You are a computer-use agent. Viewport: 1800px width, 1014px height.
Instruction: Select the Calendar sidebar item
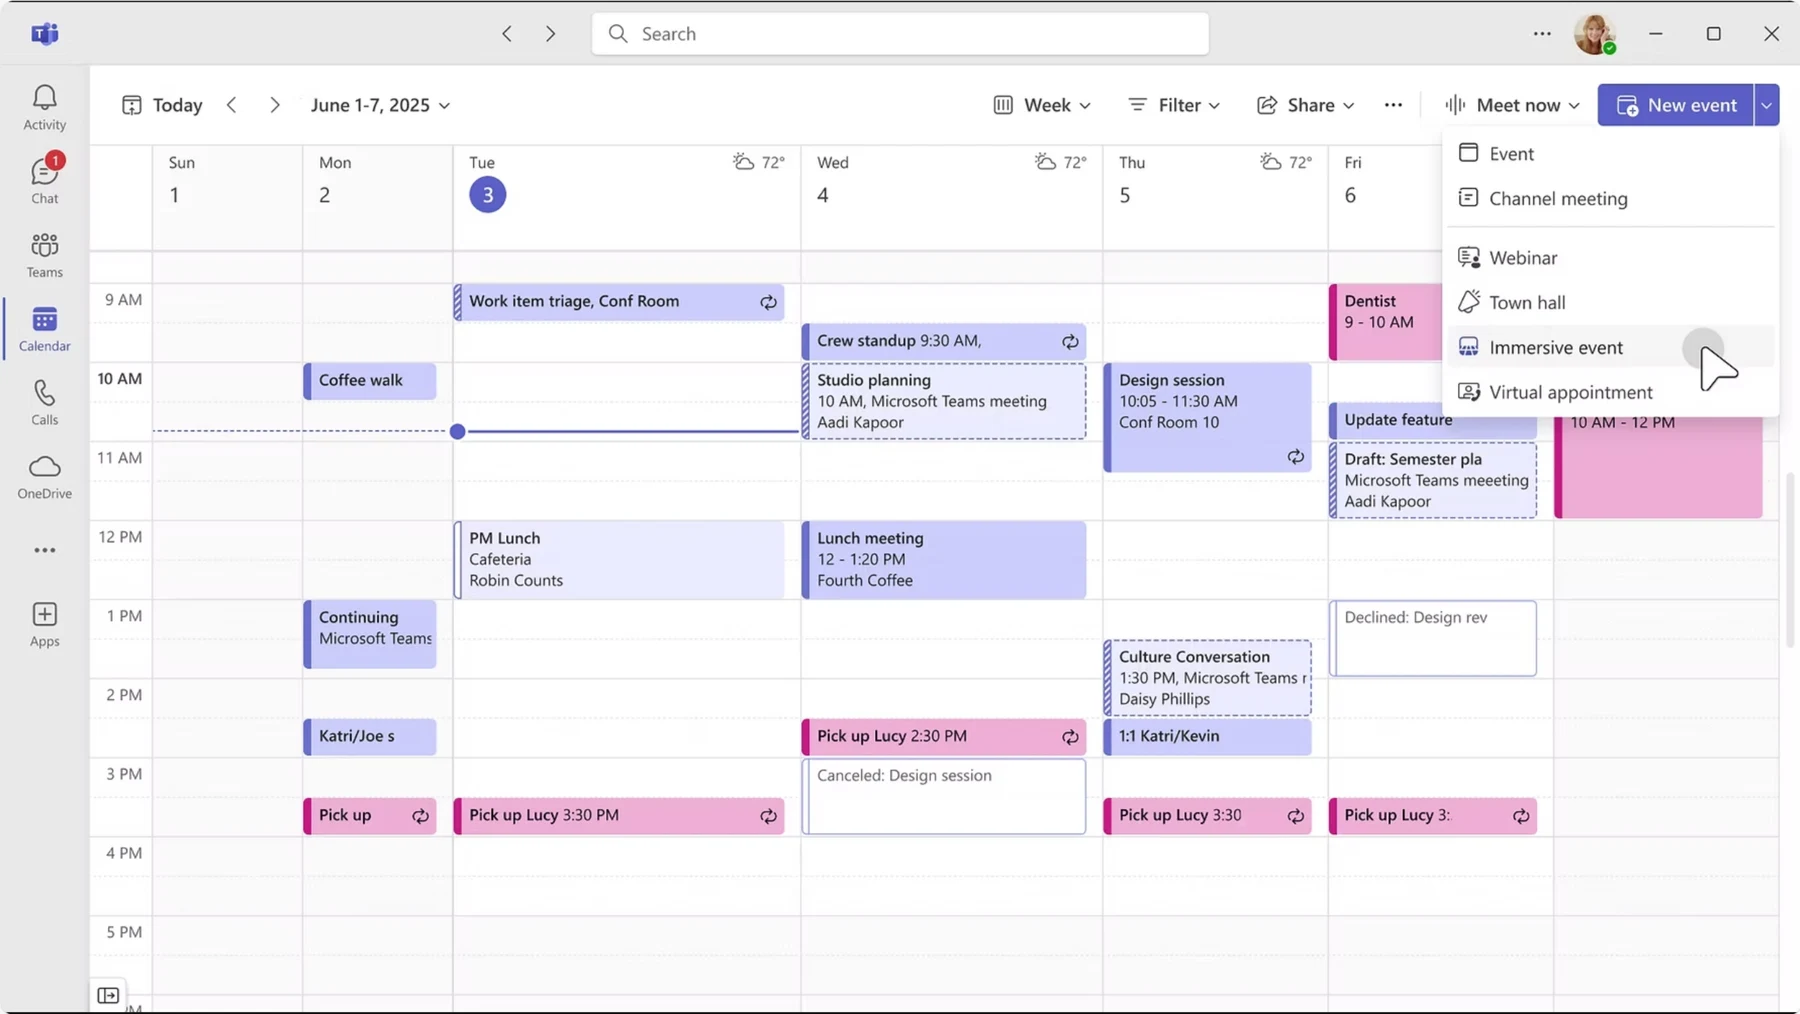45,329
